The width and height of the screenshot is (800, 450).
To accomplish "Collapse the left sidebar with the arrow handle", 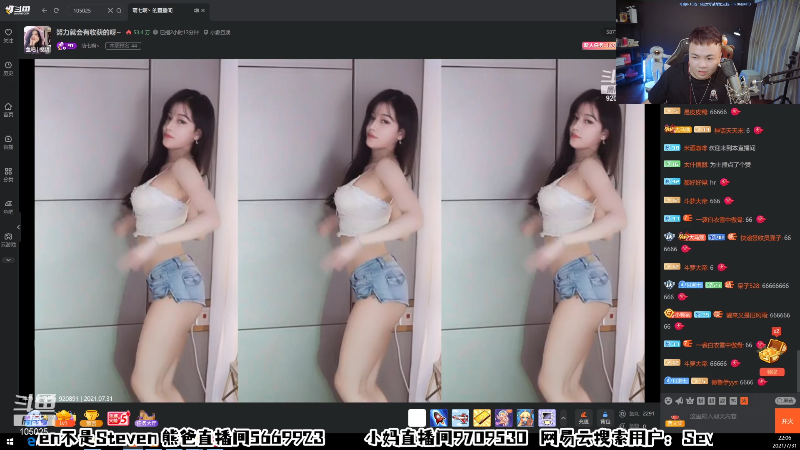I will coord(18,227).
